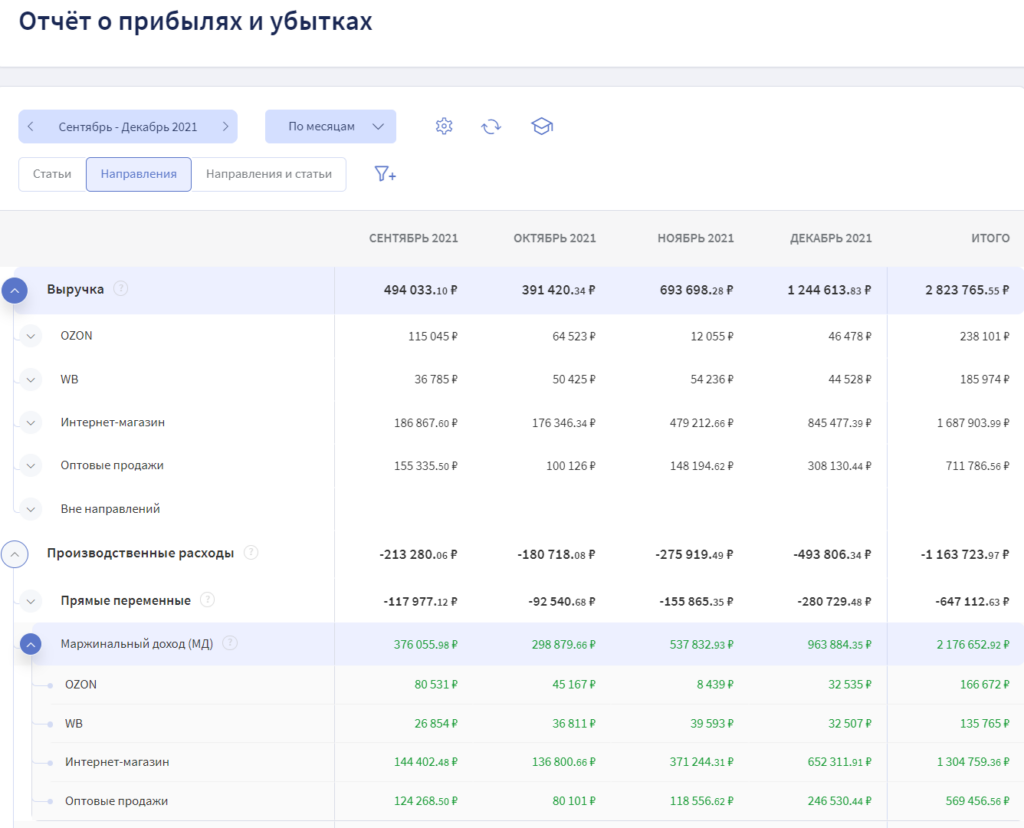Click the Сентябрь - Декабрь 2021 period selector
The image size is (1024, 828).
coord(128,127)
